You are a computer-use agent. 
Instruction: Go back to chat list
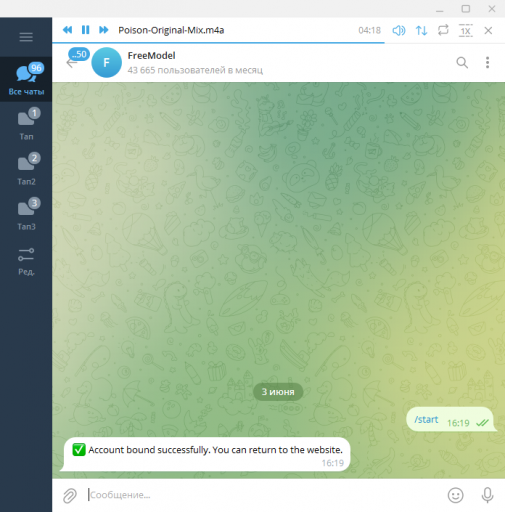[71, 63]
